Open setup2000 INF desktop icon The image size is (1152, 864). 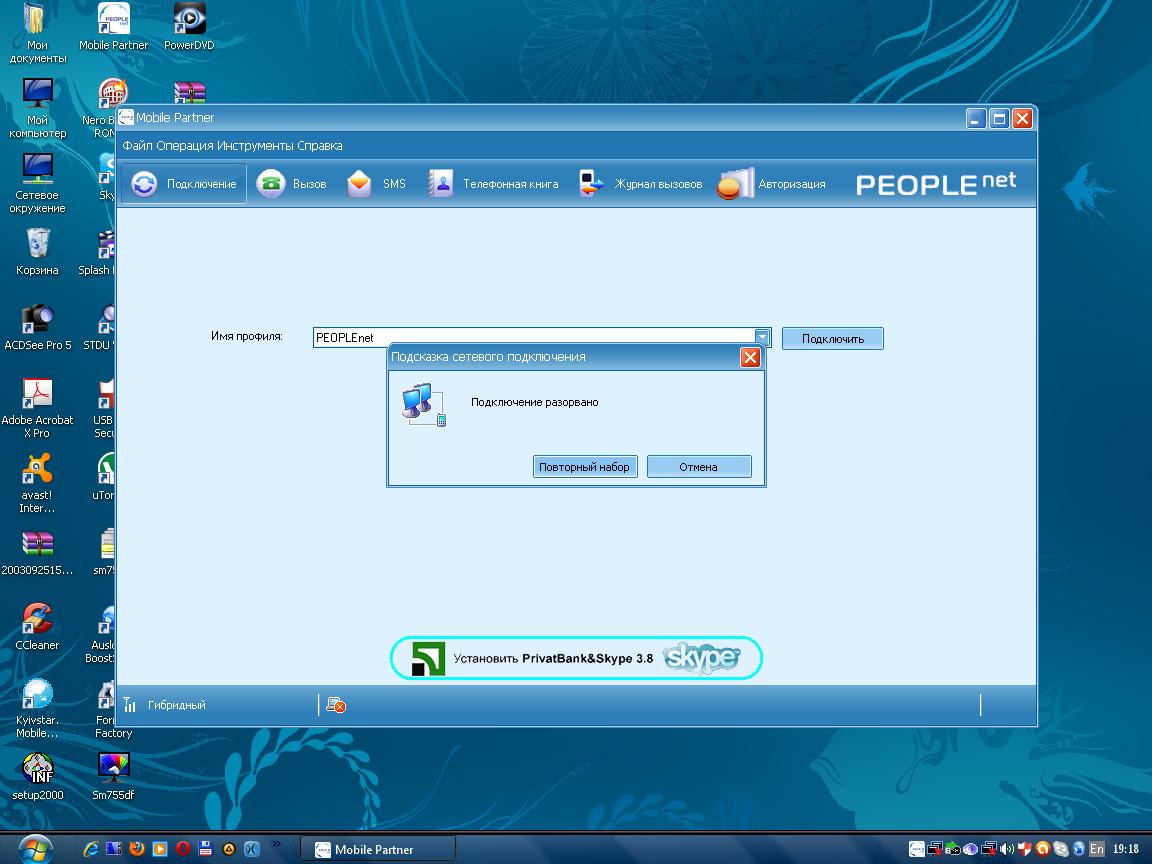pos(37,777)
